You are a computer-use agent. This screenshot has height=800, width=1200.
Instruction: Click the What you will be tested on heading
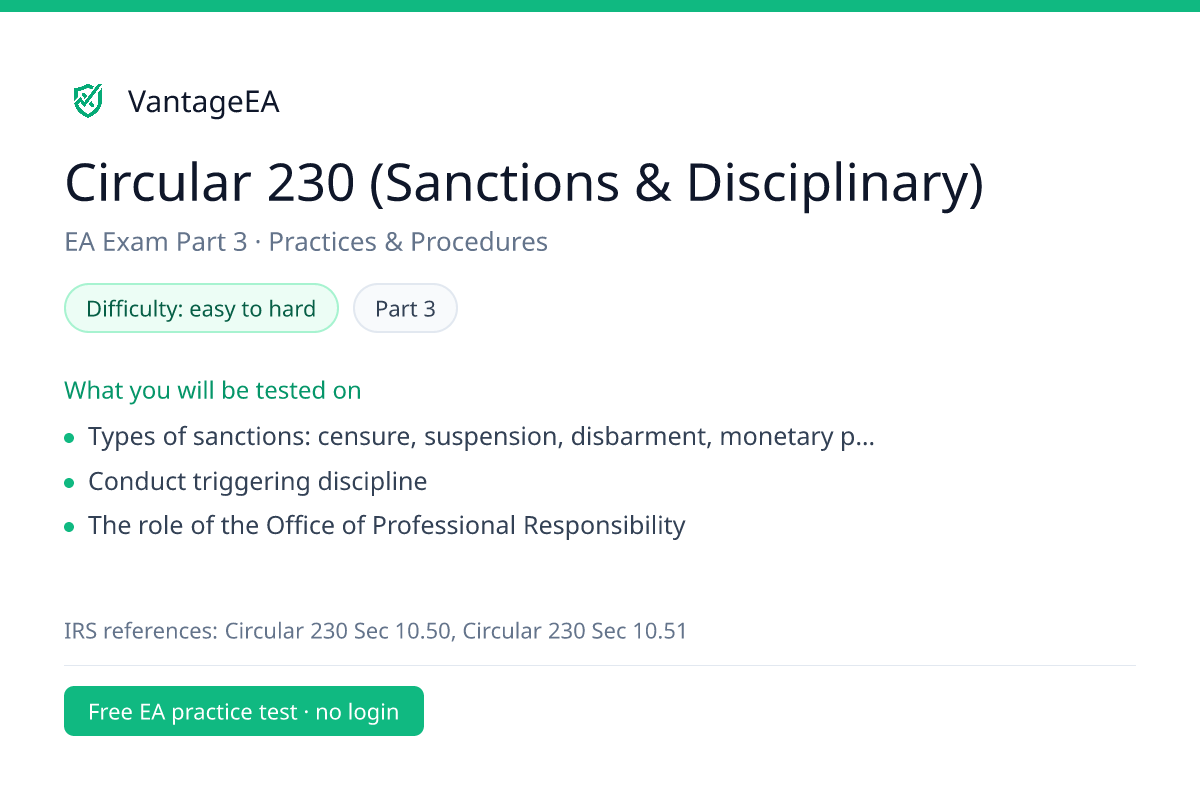pos(213,390)
